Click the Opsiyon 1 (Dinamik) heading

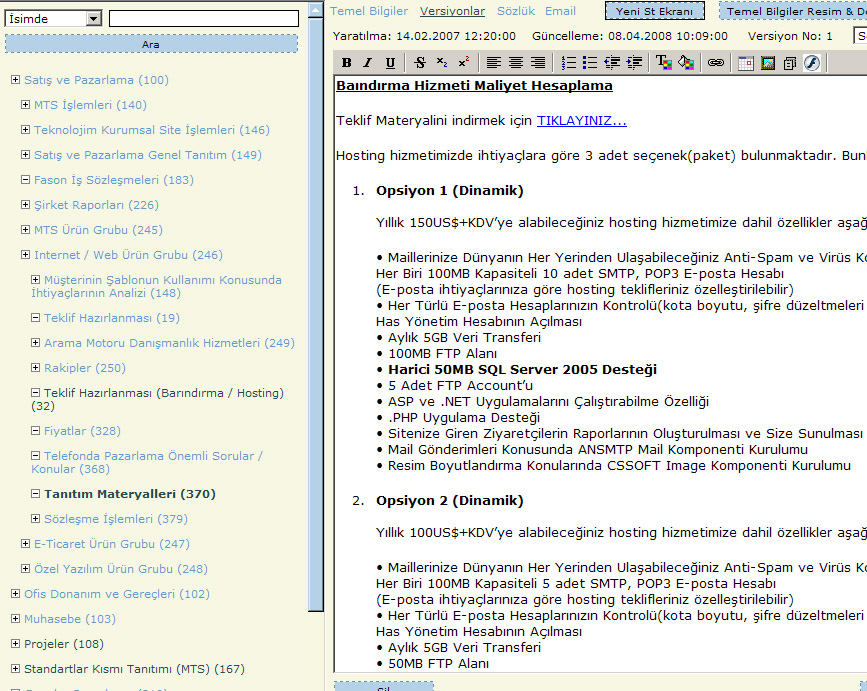tap(450, 191)
